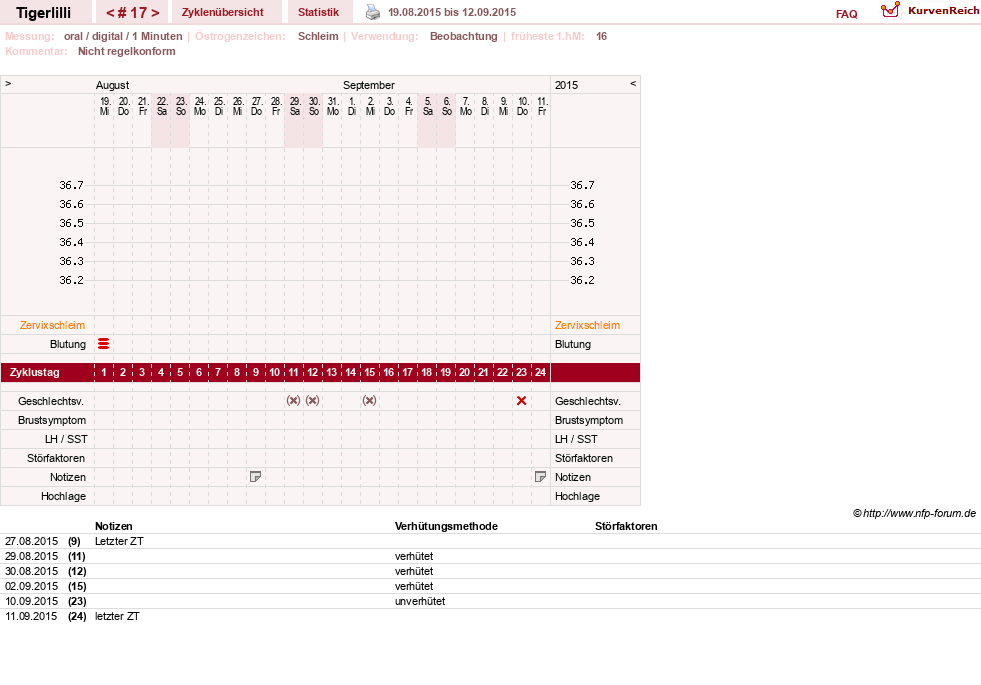The height and width of the screenshot is (685, 981).
Task: Collapse chart with right '<' arrow
Action: [x=633, y=83]
